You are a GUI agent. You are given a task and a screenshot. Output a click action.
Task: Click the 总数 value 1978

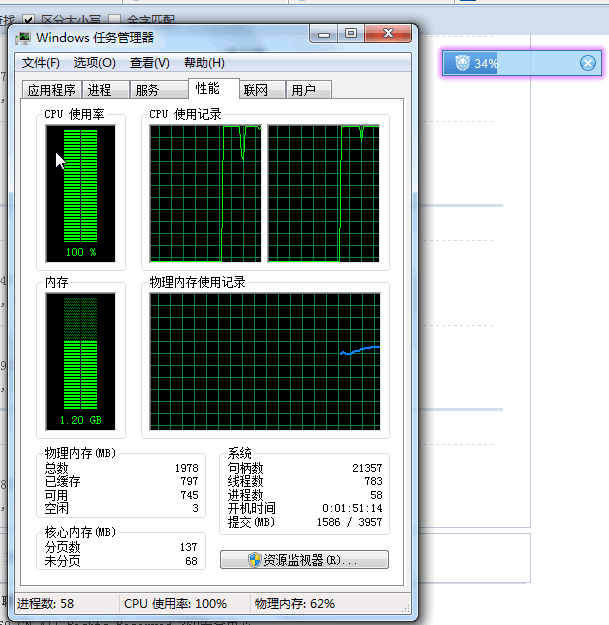click(x=187, y=468)
